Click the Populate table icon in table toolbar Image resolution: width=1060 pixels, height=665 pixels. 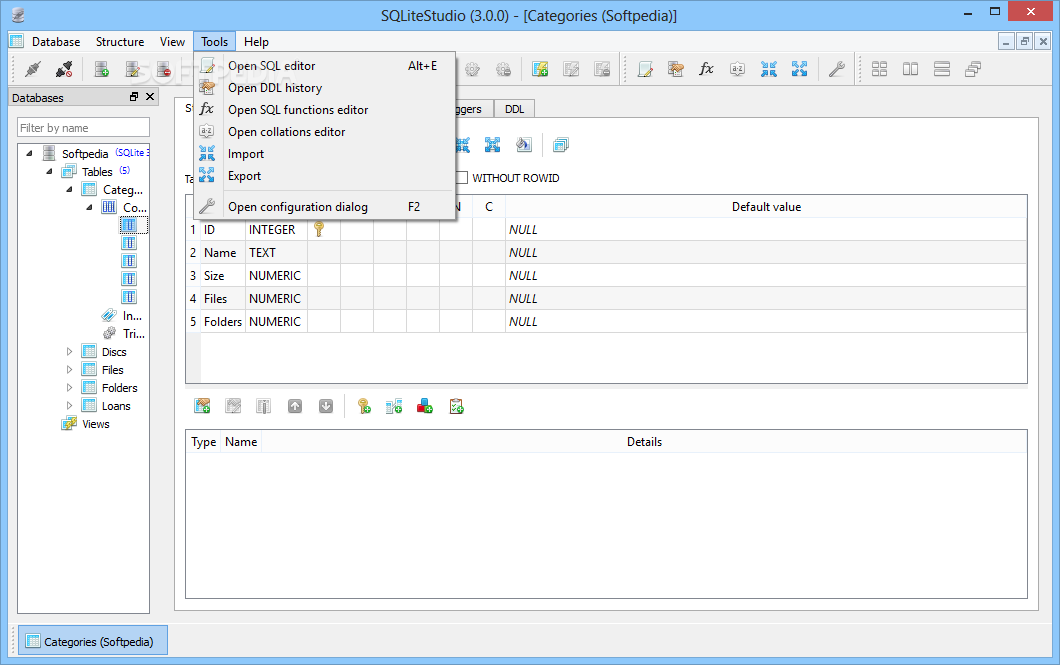click(524, 145)
